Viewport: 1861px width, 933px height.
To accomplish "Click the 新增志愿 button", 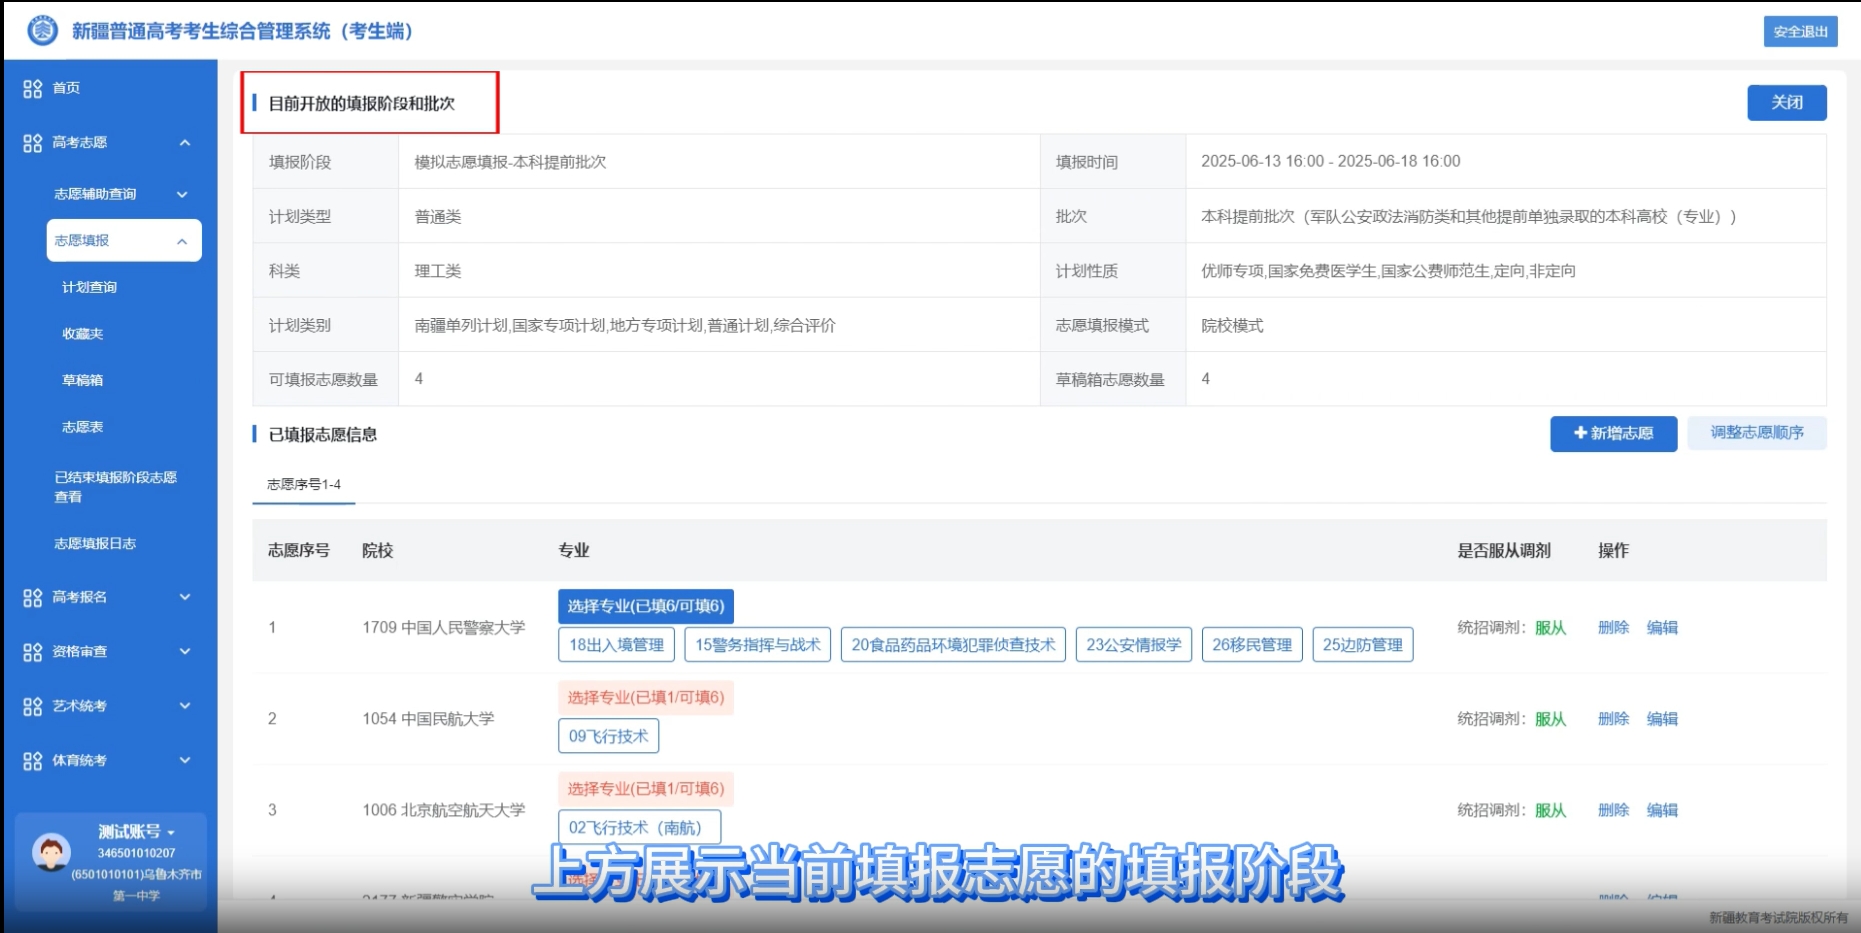I will (x=1613, y=434).
